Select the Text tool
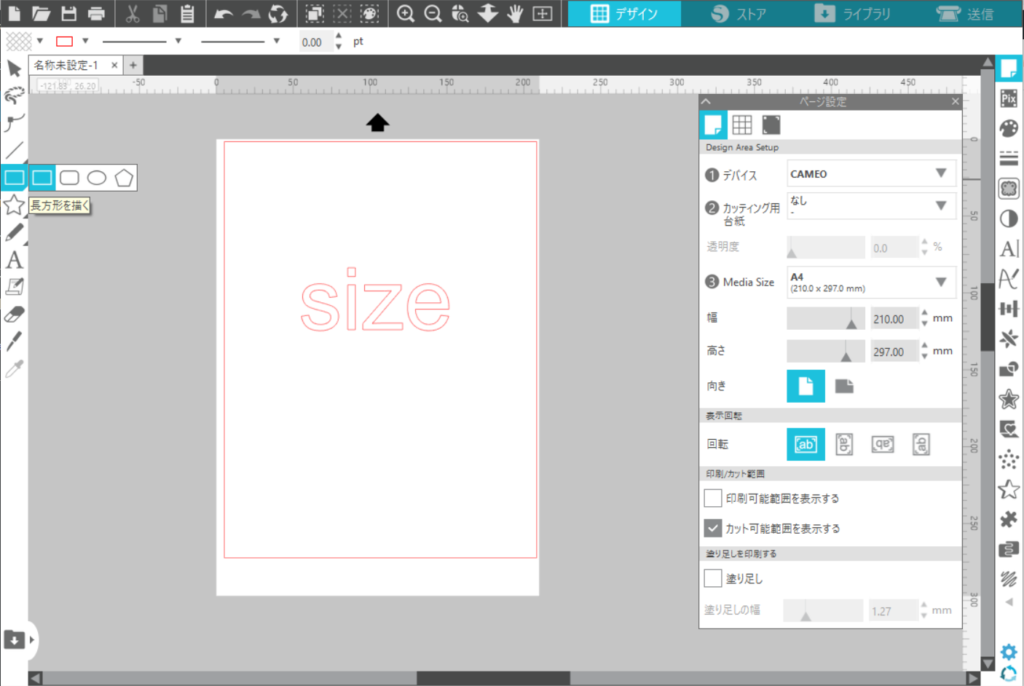Viewport: 1024px width, 686px height. coord(14,260)
